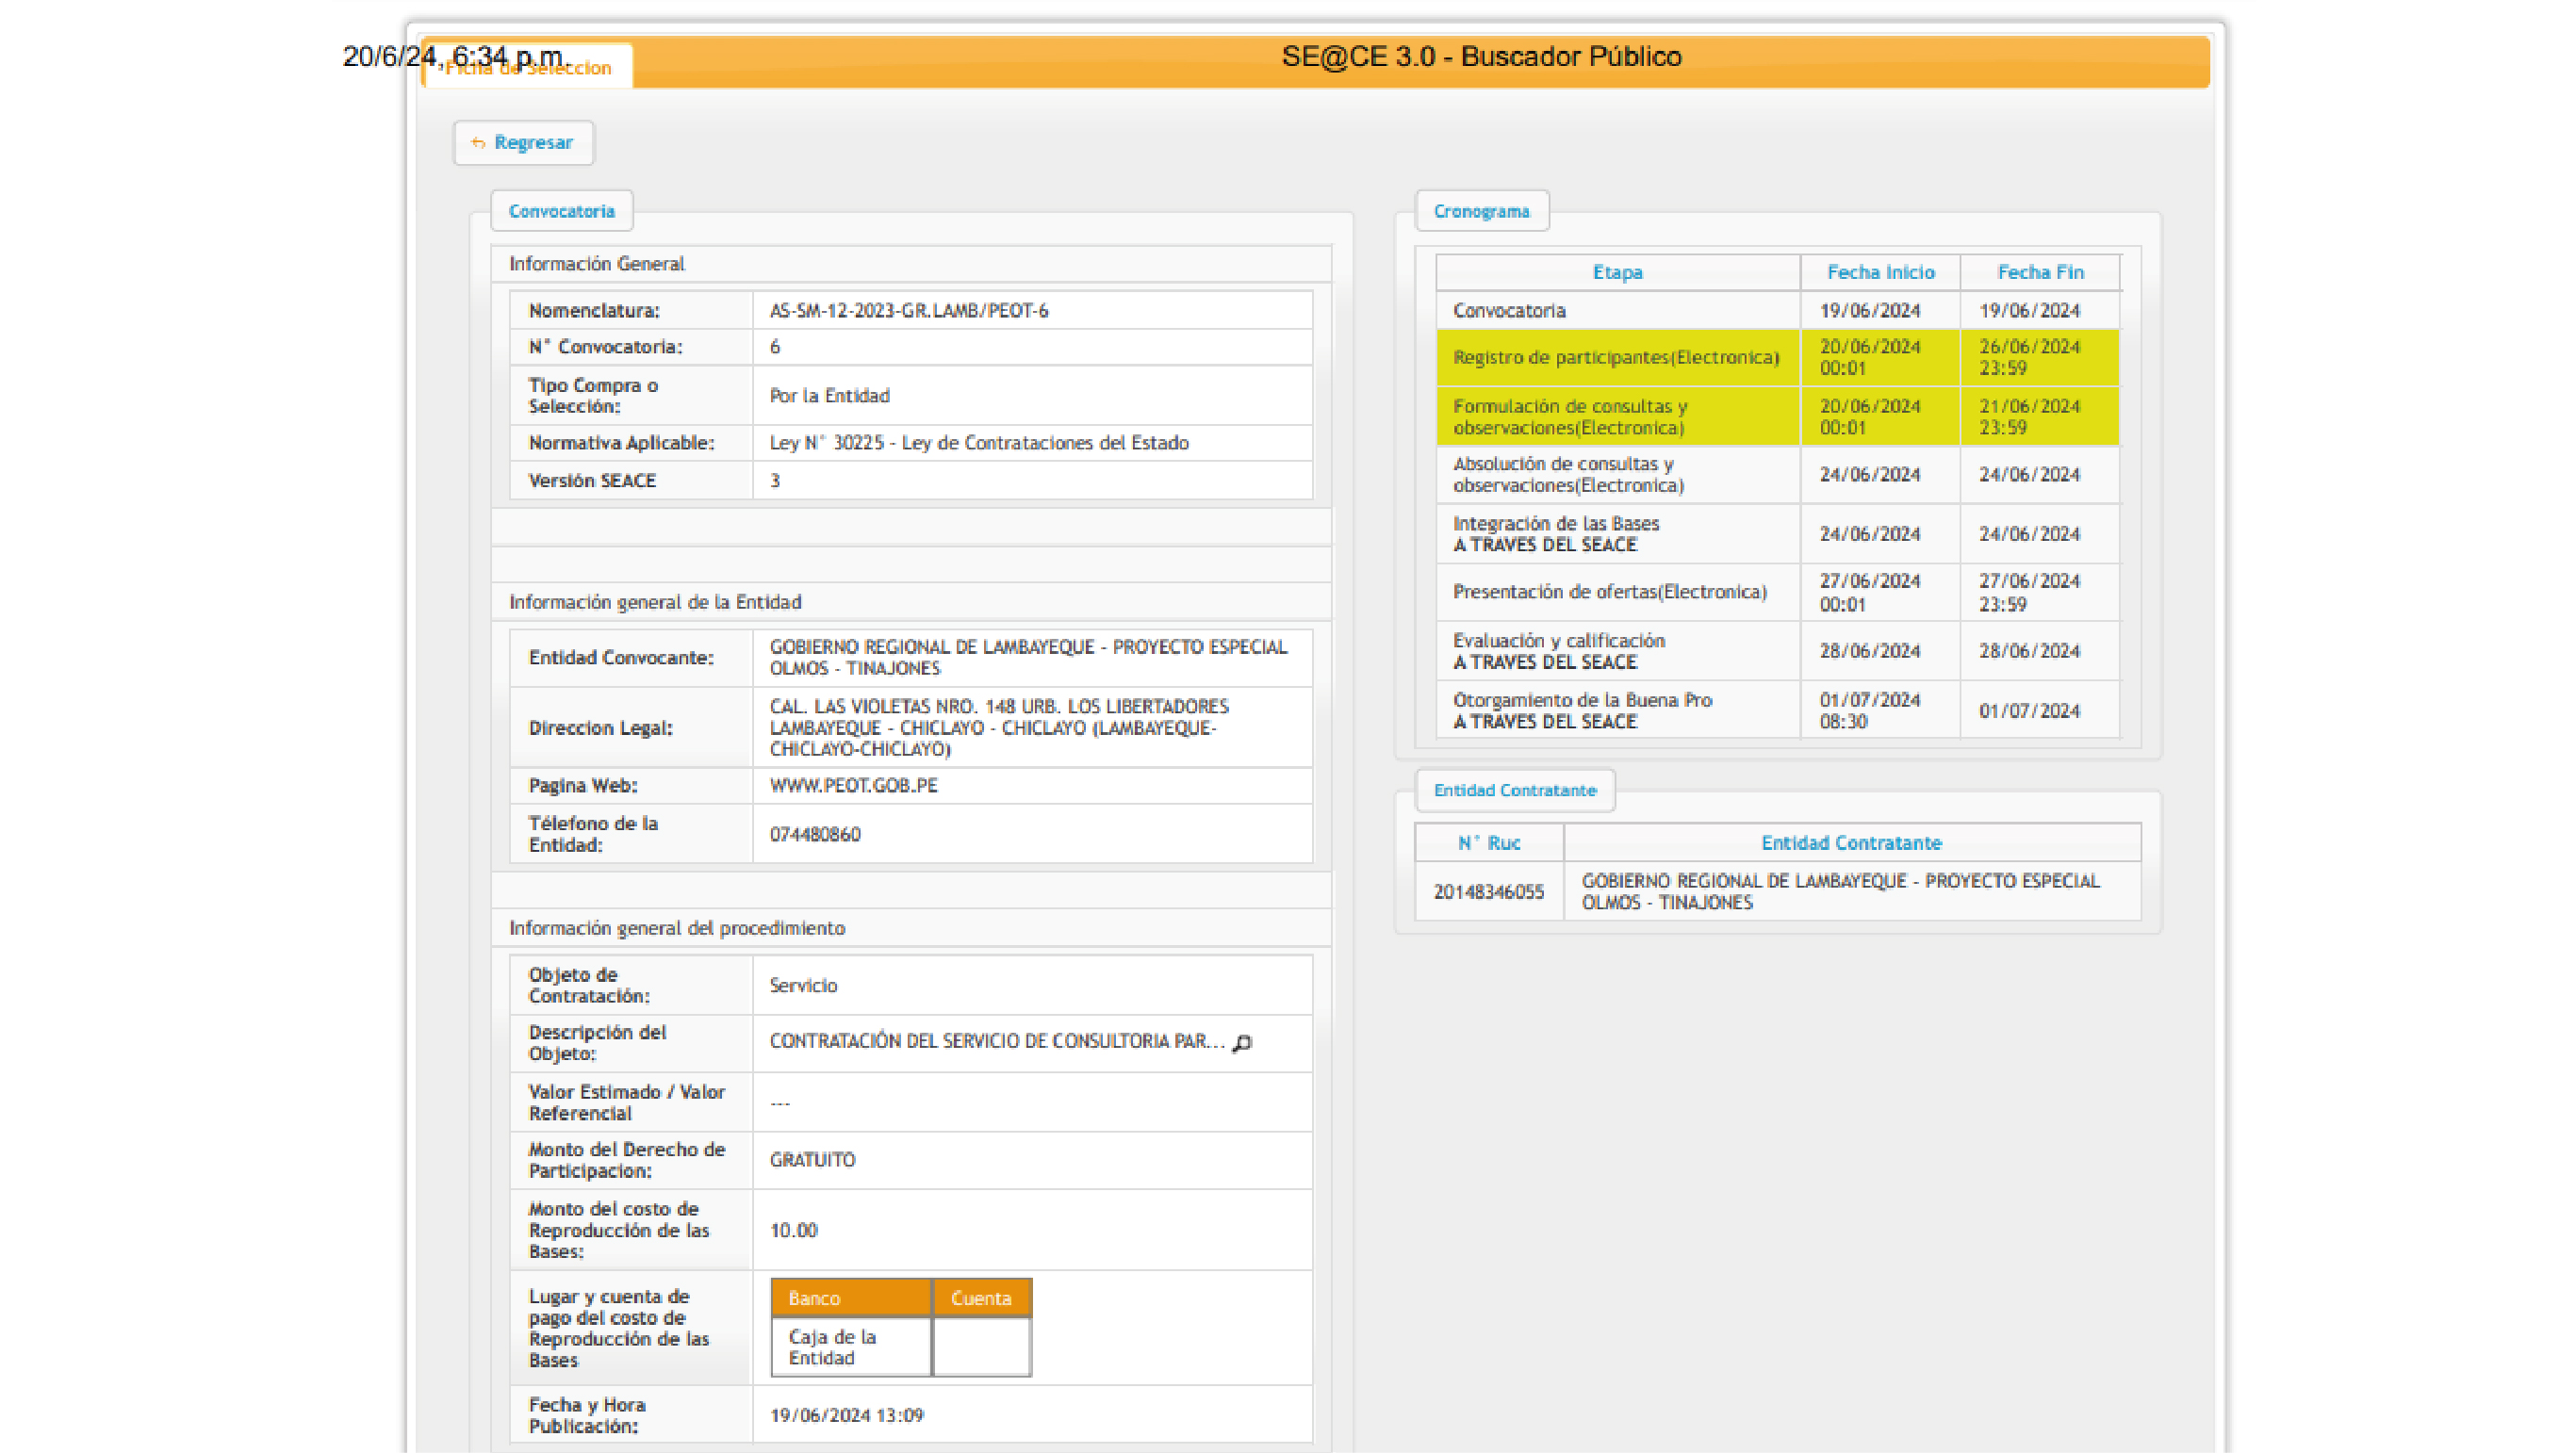Click the magnifier icon beside Descripción del Objeto
Viewport: 2576px width, 1453px height.
tap(1242, 1042)
